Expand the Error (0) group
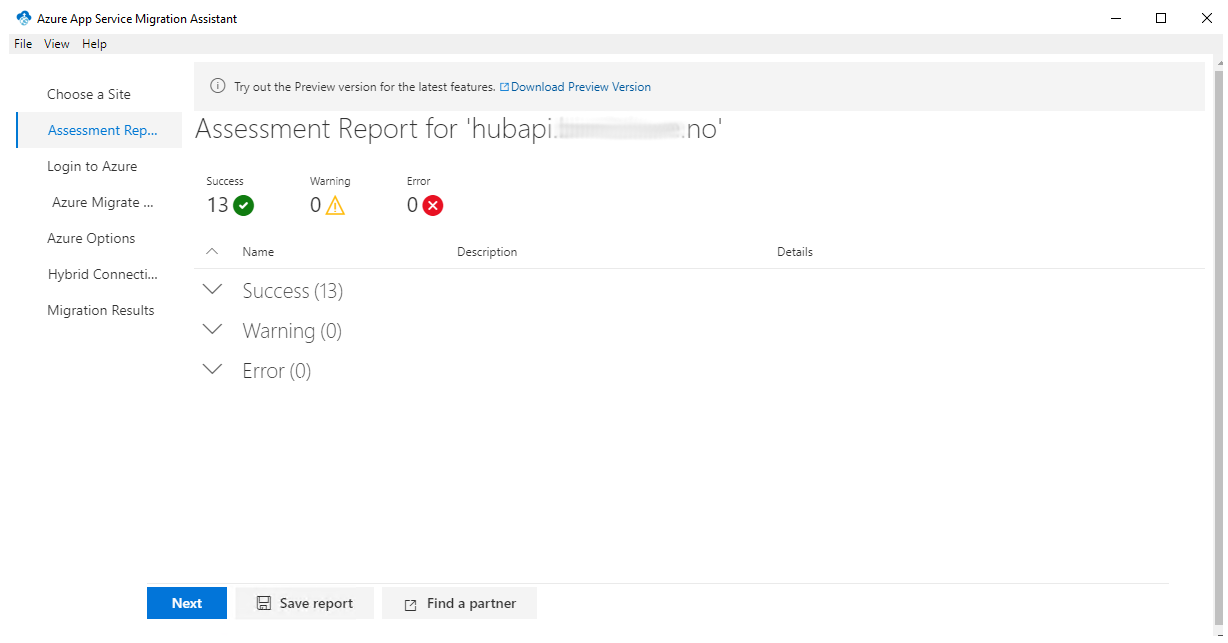 coord(212,370)
